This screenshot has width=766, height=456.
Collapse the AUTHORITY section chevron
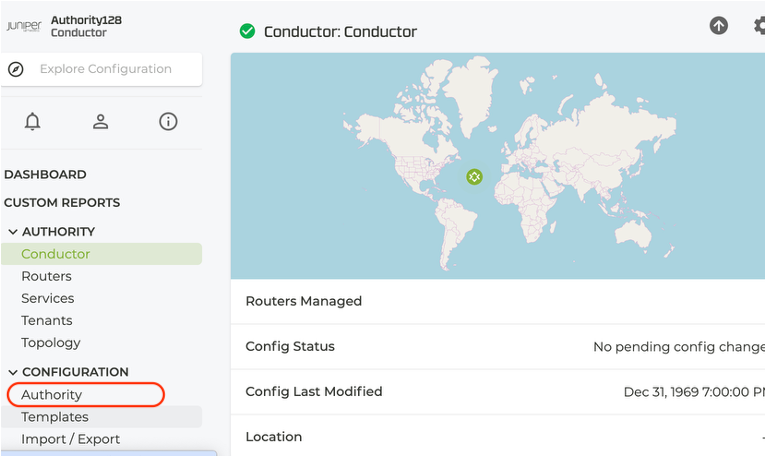tap(13, 232)
